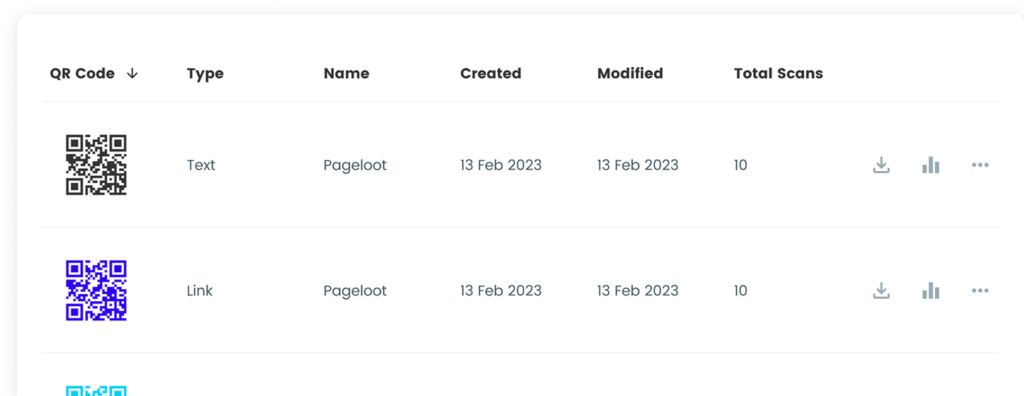This screenshot has height=396, width=1024.
Task: Click the Text type label
Action: [x=201, y=165]
